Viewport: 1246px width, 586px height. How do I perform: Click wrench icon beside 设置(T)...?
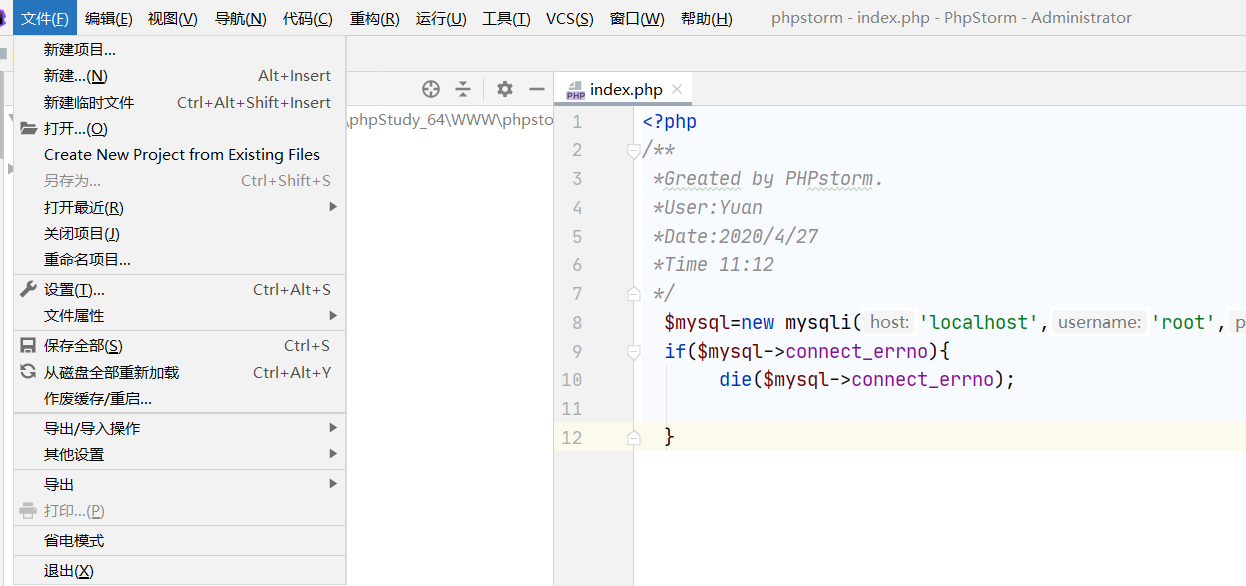[x=28, y=289]
